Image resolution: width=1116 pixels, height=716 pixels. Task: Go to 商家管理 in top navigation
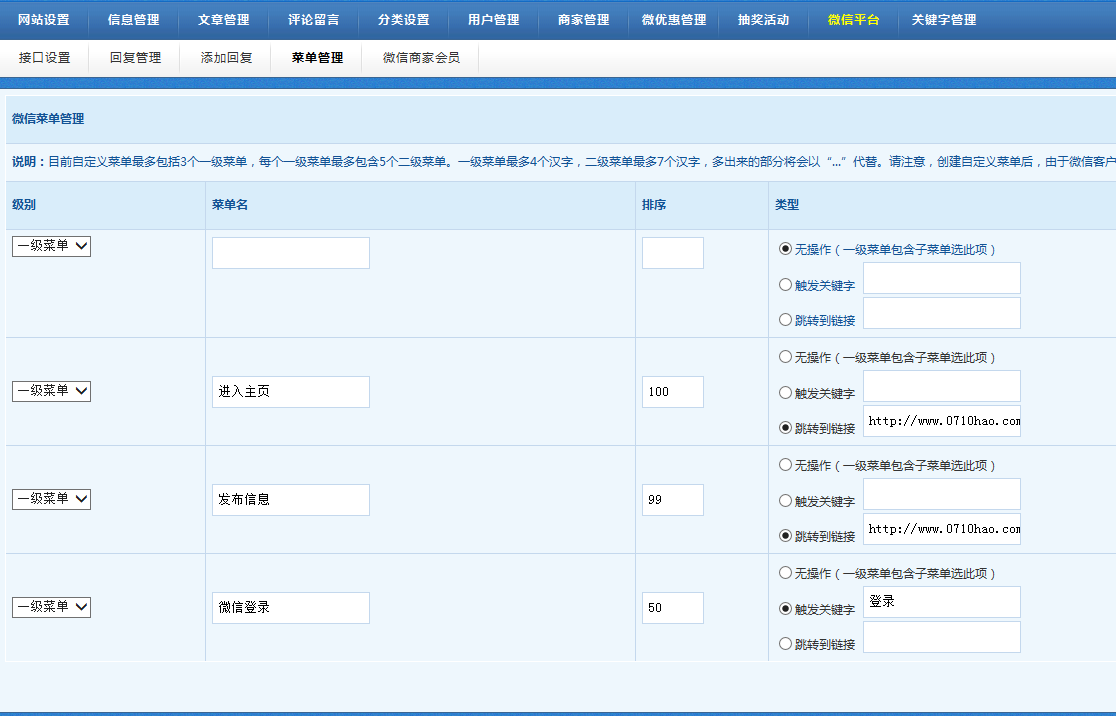[x=583, y=20]
